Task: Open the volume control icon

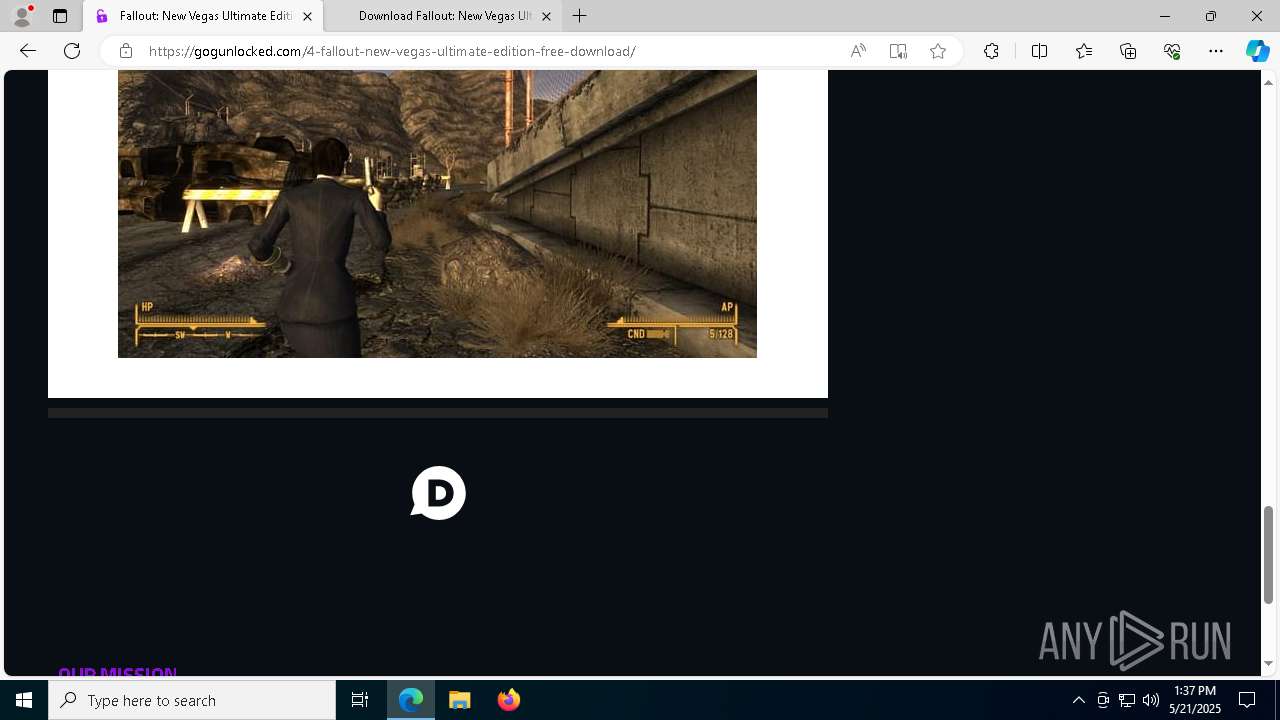Action: (x=1151, y=700)
